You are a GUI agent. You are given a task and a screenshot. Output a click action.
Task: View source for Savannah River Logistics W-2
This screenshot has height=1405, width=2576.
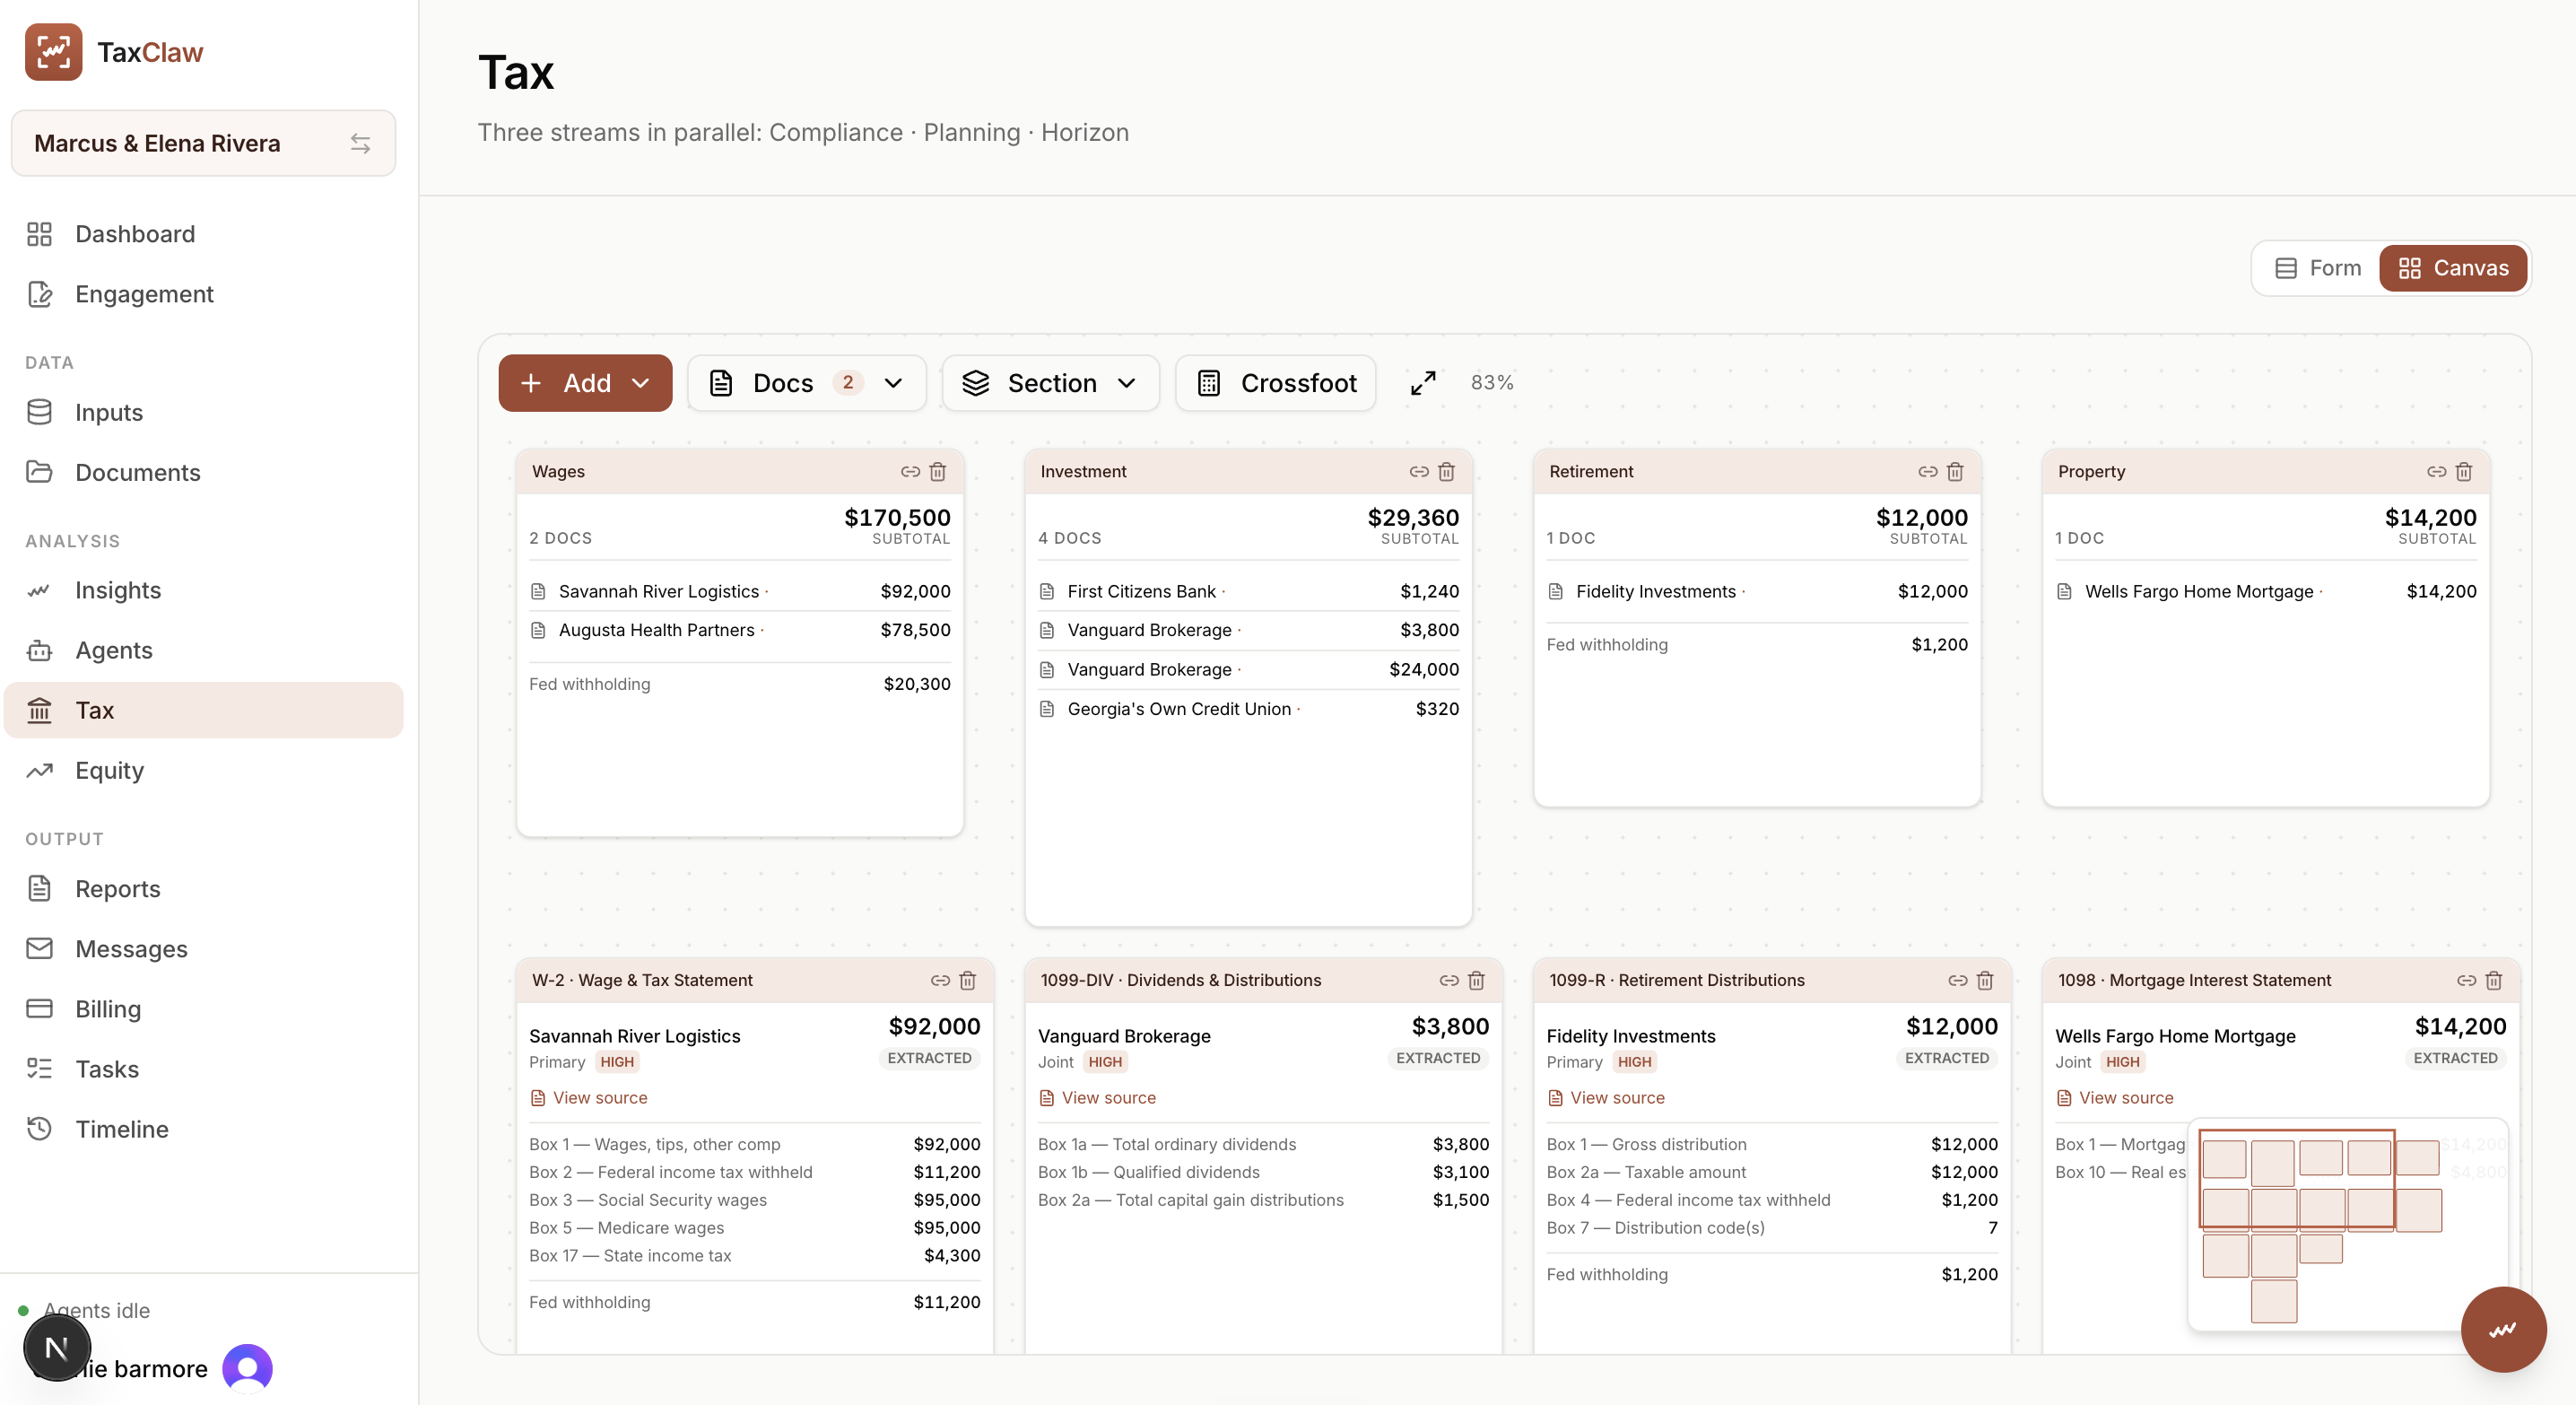[x=589, y=1097]
